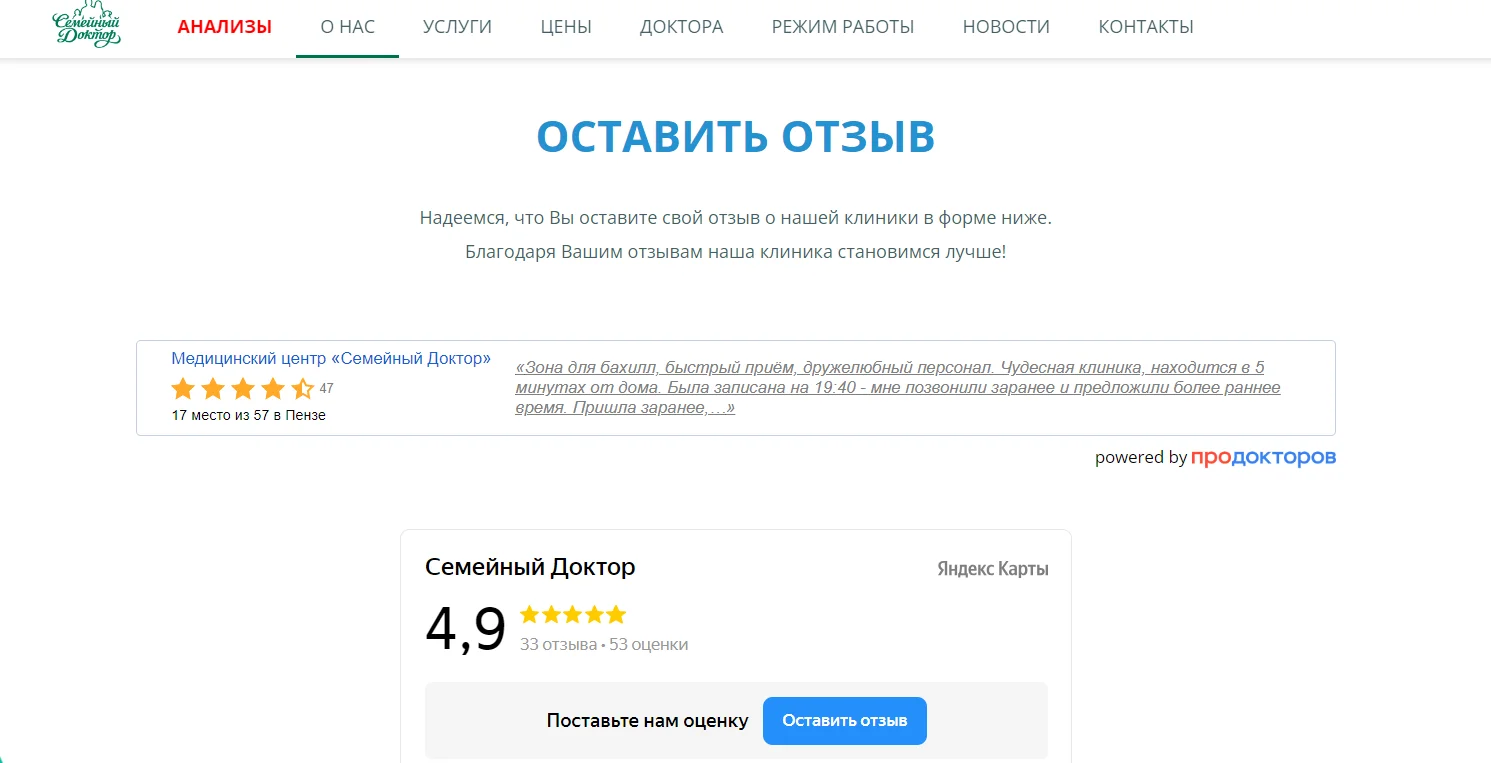Click the ОСТАВИТЬ ОТЗЫВ heading
1491x763 pixels.
[736, 137]
